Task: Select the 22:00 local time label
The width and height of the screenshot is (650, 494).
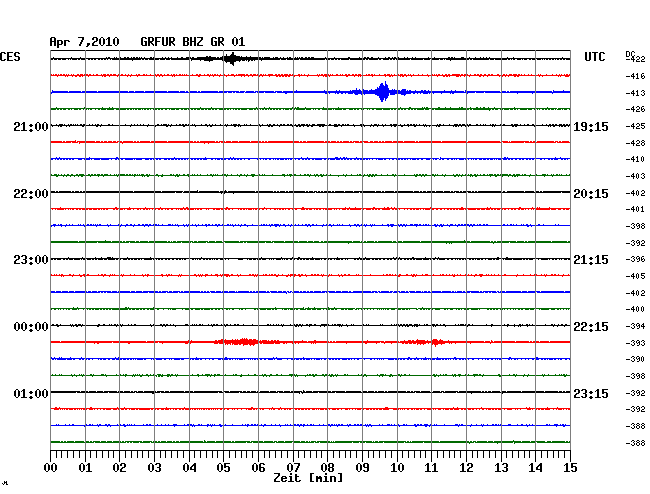Action: click(31, 194)
